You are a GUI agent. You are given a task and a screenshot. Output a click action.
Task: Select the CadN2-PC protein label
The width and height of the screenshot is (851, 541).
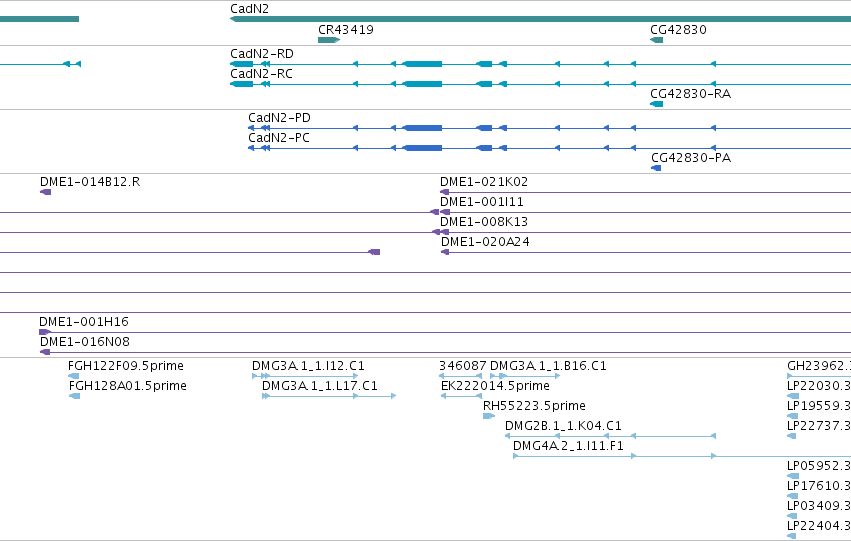tap(279, 138)
